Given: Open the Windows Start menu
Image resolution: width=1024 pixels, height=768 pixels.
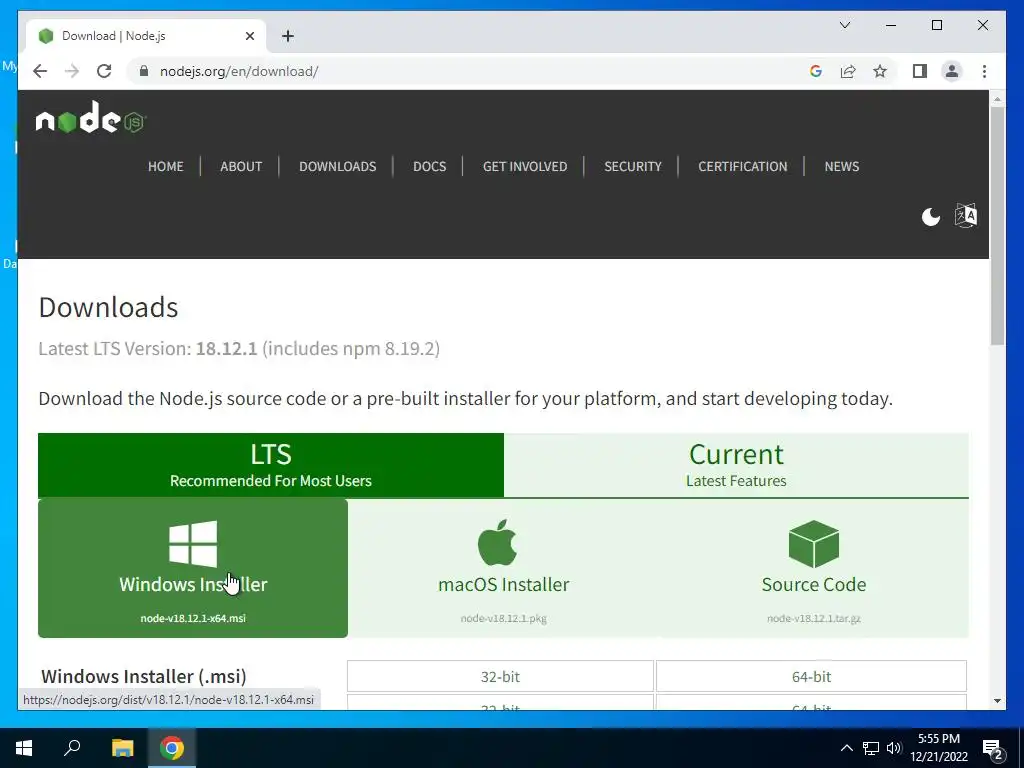Looking at the screenshot, I should (24, 748).
